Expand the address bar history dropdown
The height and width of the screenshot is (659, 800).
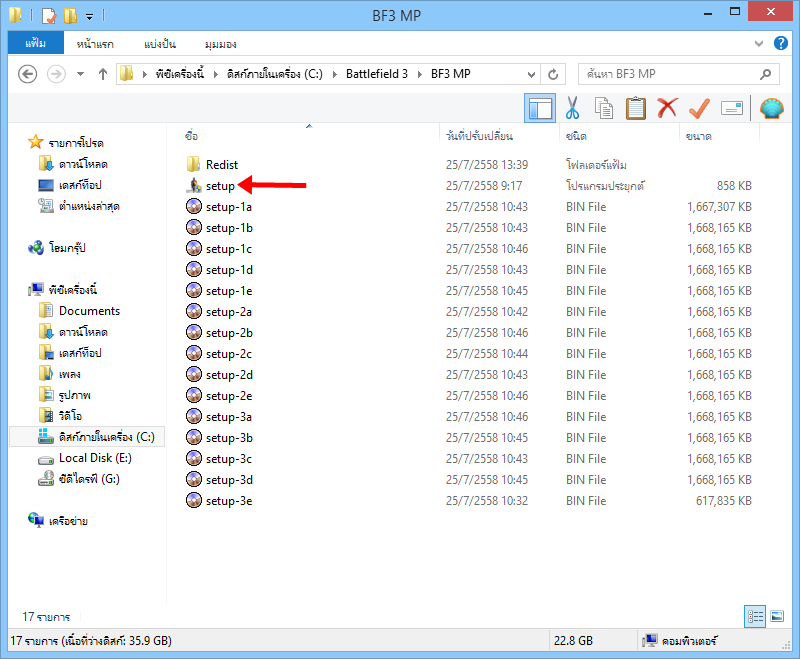[x=531, y=74]
